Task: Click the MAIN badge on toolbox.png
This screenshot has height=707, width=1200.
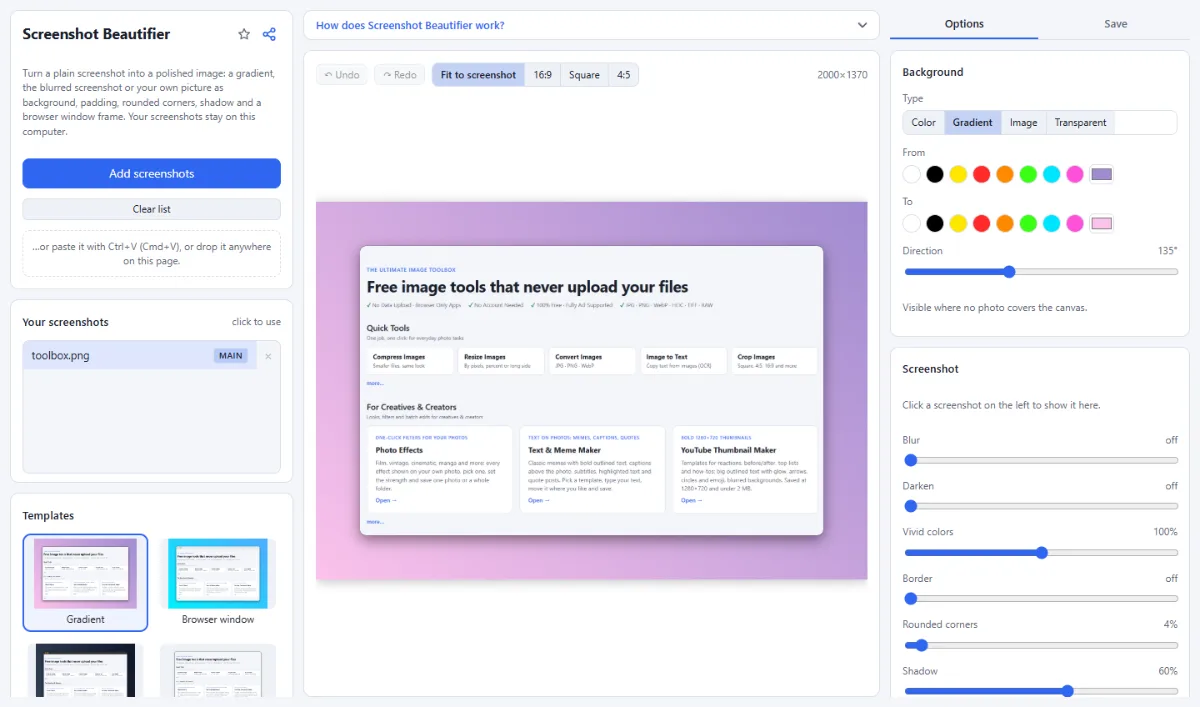Action: point(230,356)
